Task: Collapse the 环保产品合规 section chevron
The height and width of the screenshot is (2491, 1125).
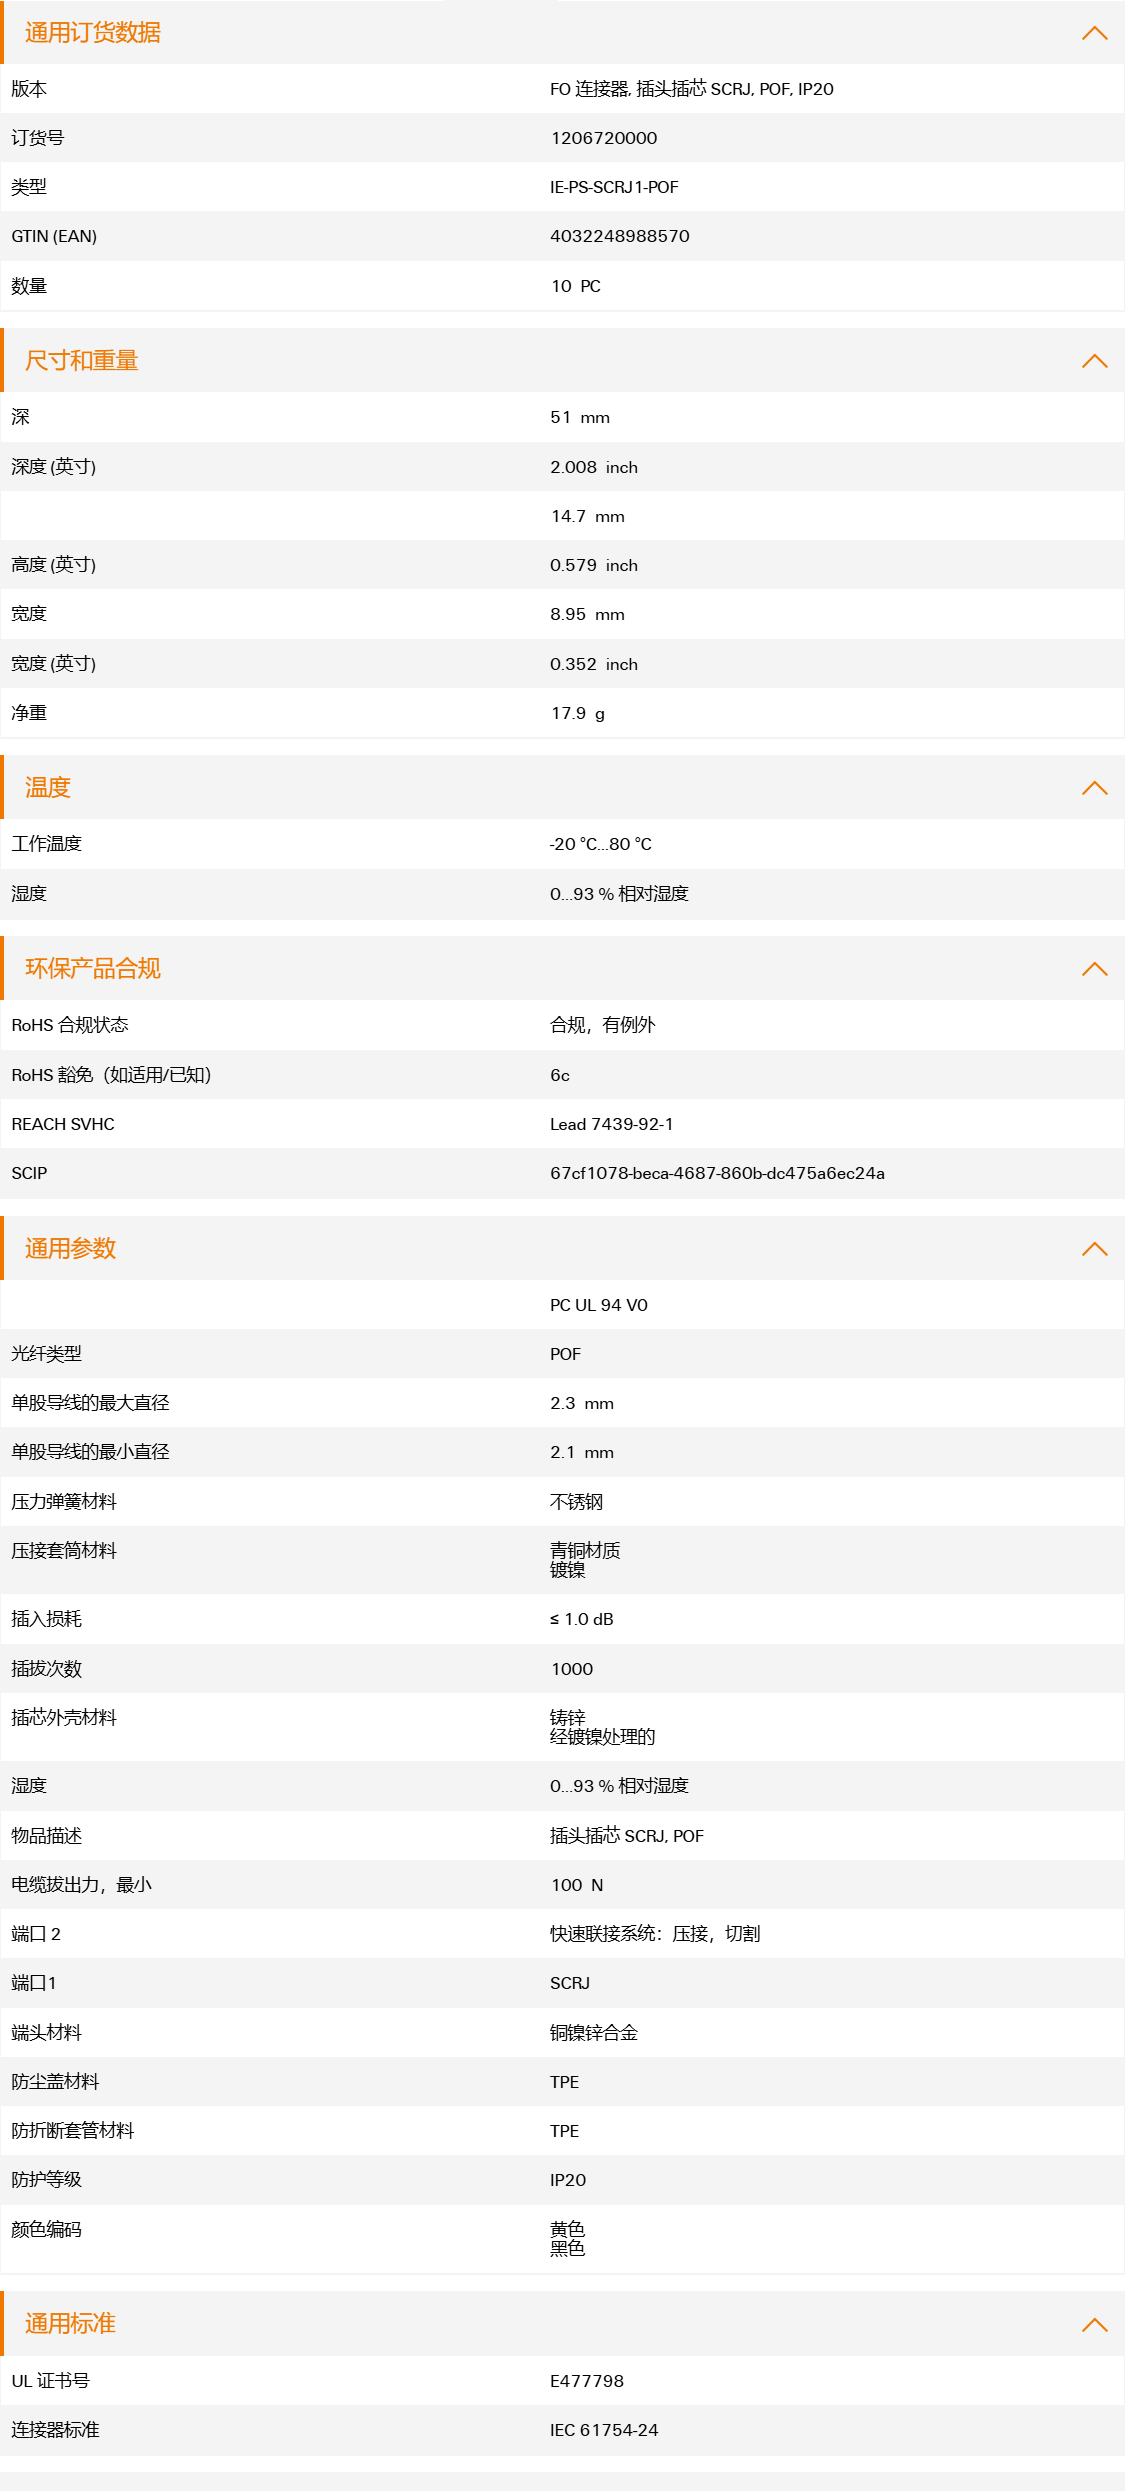Action: tap(1094, 969)
